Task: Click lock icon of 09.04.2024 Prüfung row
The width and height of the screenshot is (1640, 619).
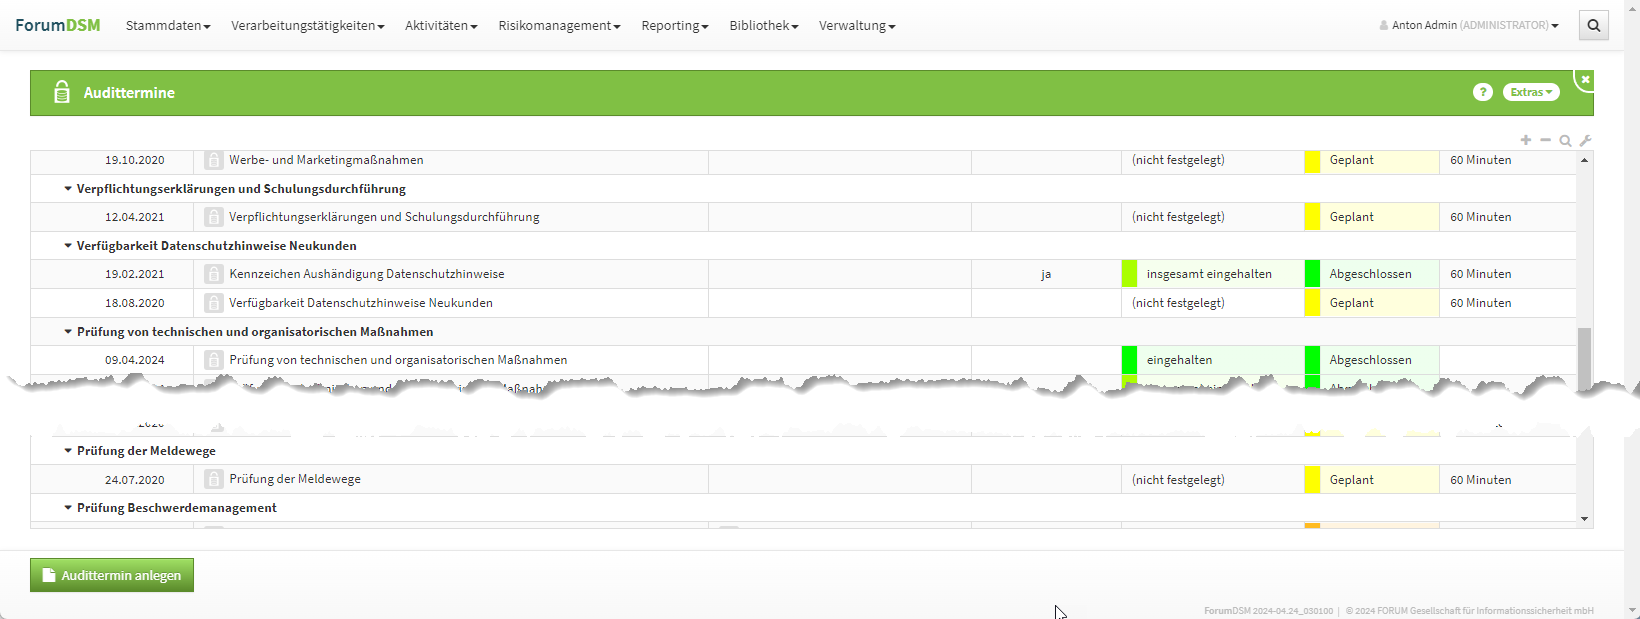Action: pyautogui.click(x=213, y=360)
